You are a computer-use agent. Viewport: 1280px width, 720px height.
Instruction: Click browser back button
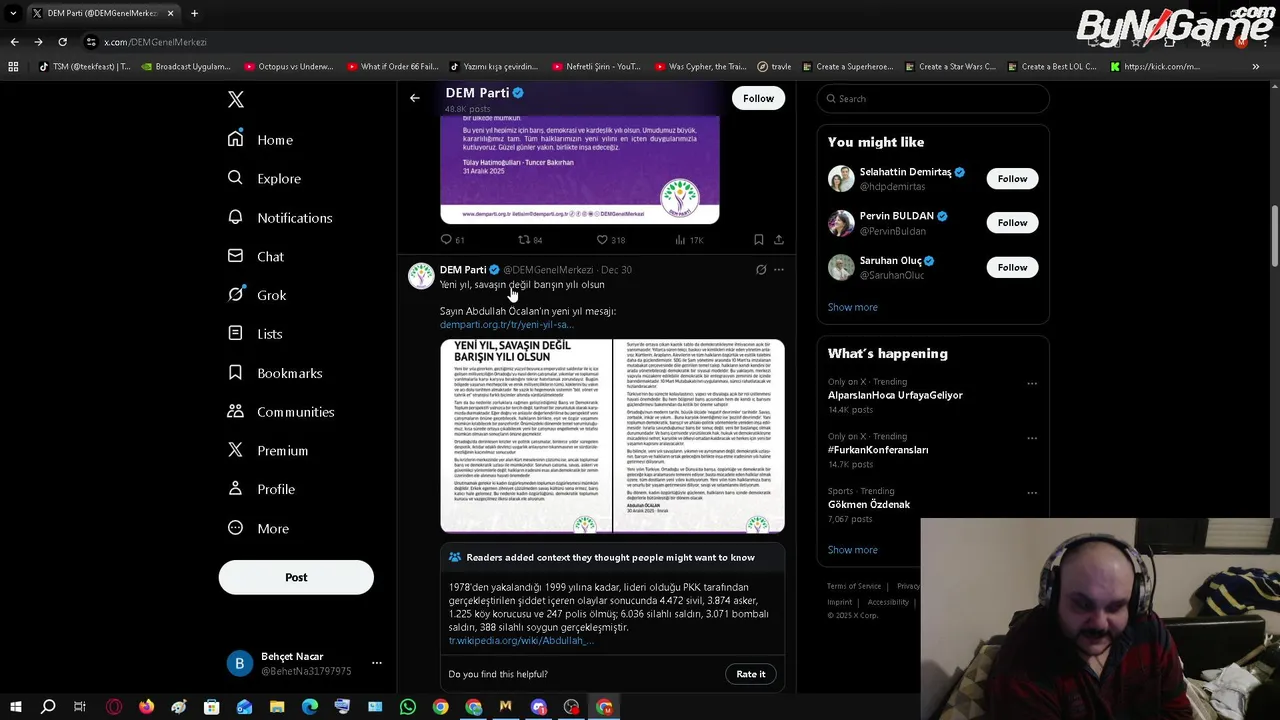point(14,42)
